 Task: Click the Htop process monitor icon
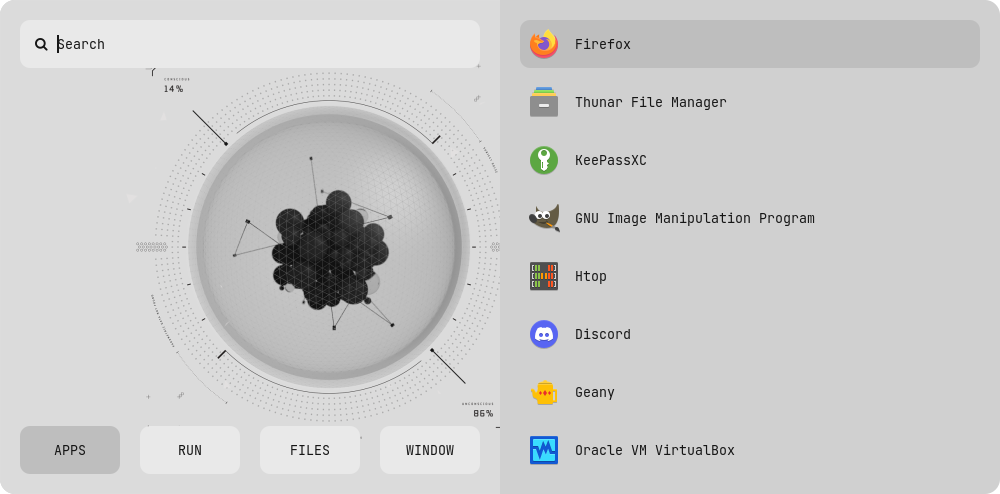coord(544,276)
